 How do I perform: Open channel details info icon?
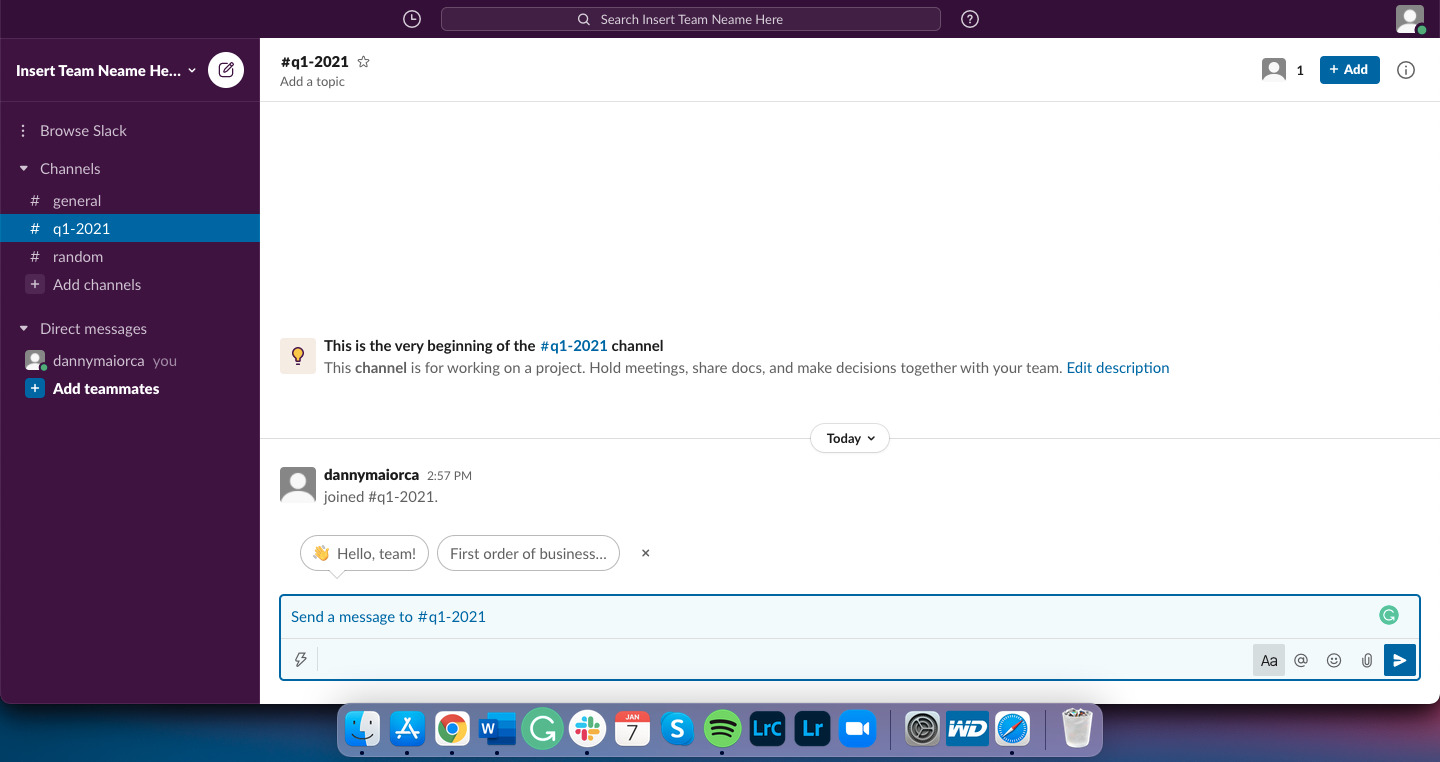pyautogui.click(x=1406, y=70)
